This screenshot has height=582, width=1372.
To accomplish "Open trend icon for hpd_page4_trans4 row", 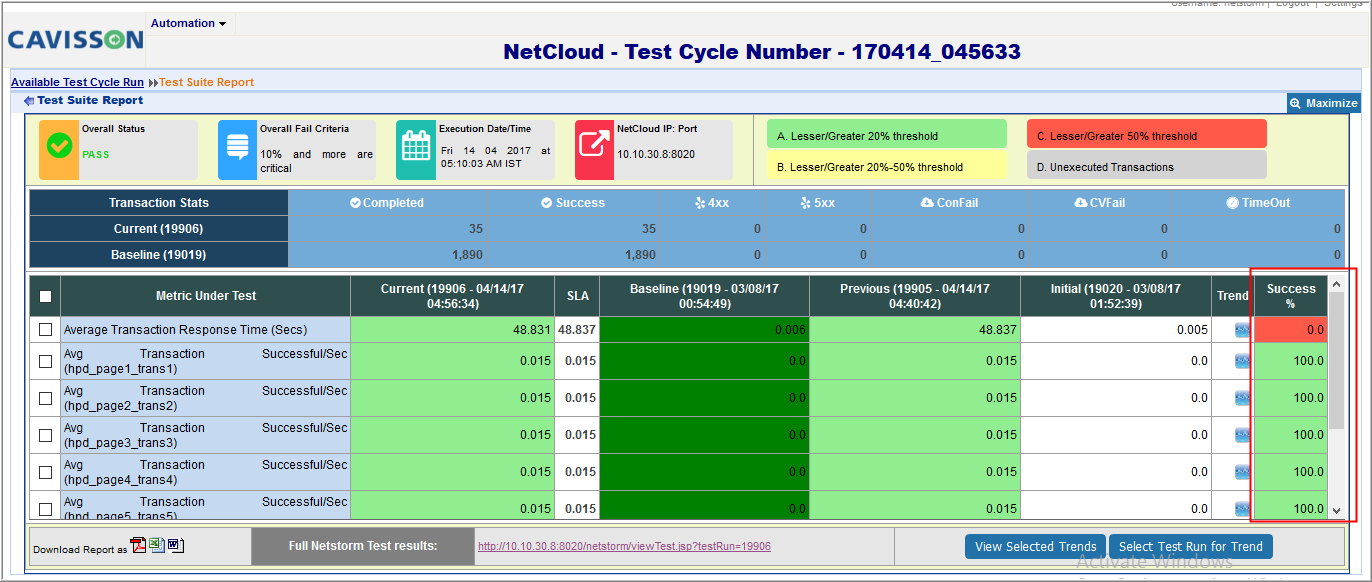I will point(1242,472).
